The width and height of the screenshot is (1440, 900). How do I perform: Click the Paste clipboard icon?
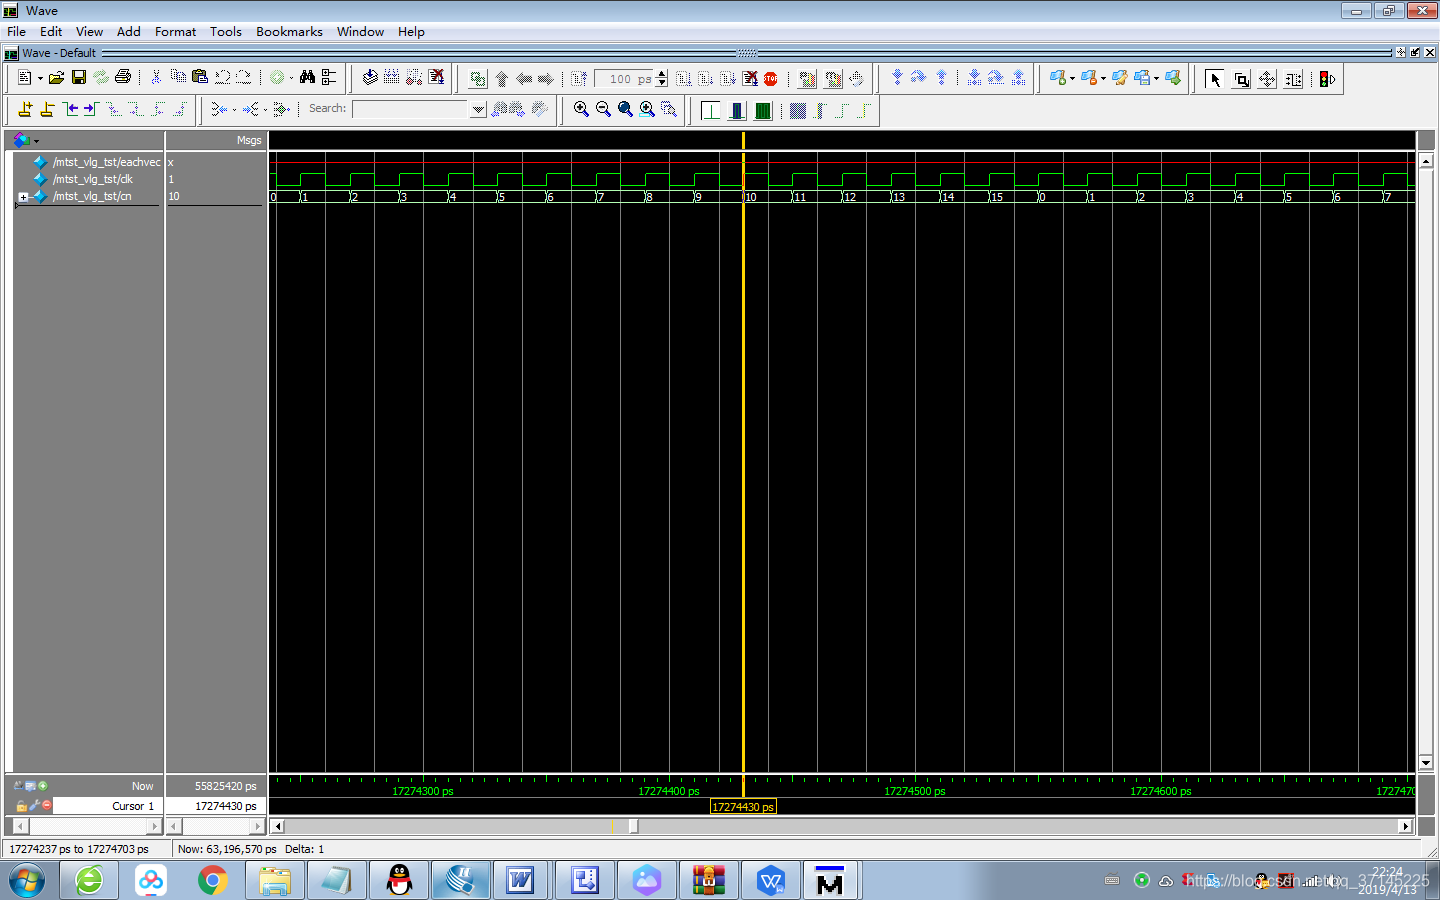(200, 78)
